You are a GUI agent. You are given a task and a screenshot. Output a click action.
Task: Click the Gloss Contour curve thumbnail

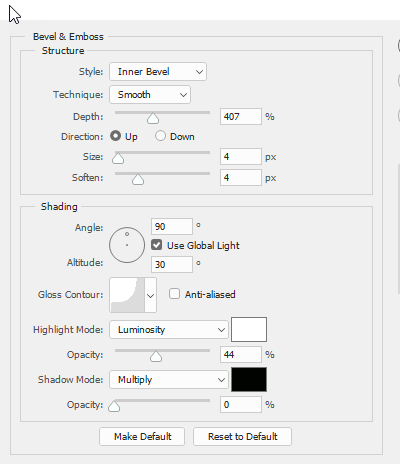point(127,295)
